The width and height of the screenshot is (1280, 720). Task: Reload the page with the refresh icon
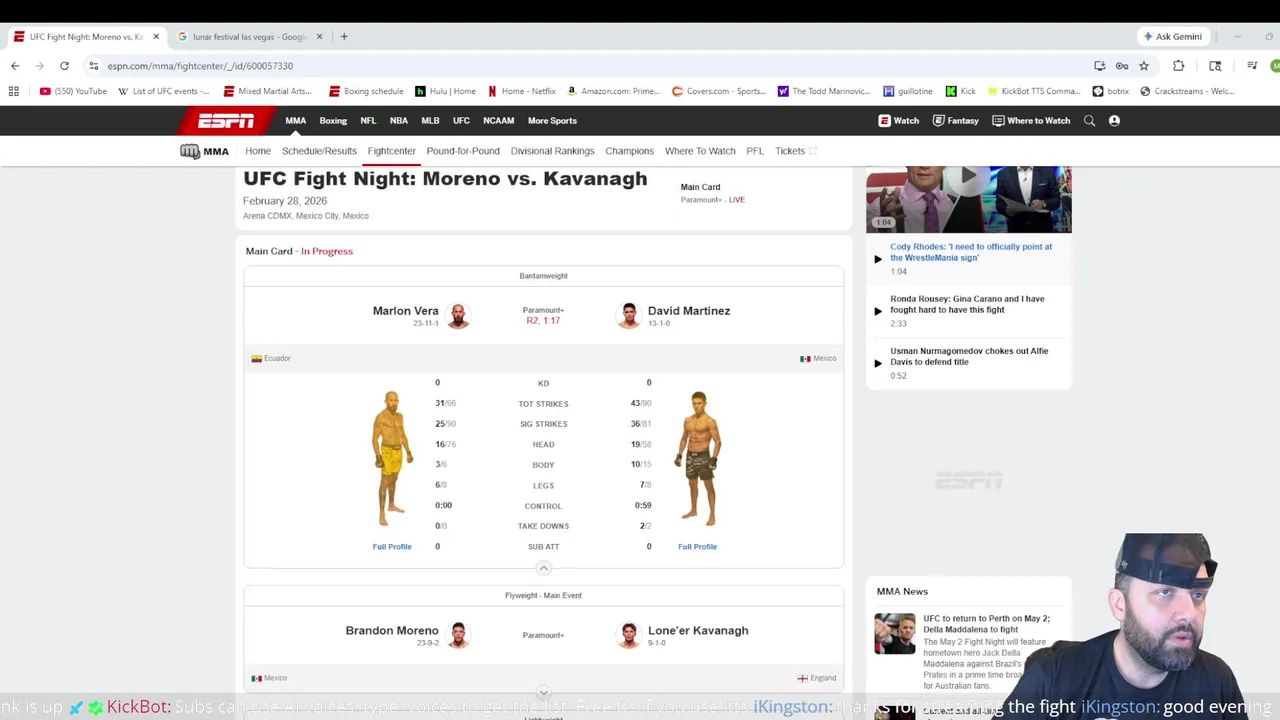tap(64, 66)
